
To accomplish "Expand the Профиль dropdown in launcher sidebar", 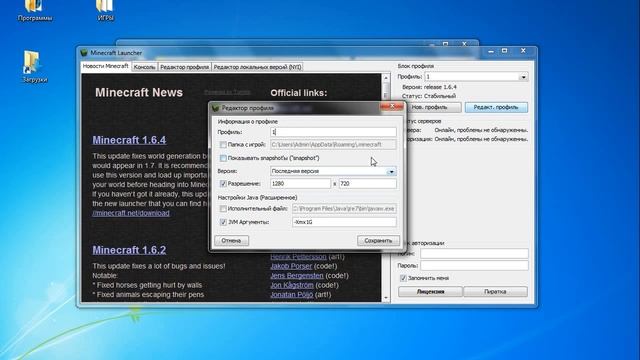I will click(x=523, y=77).
